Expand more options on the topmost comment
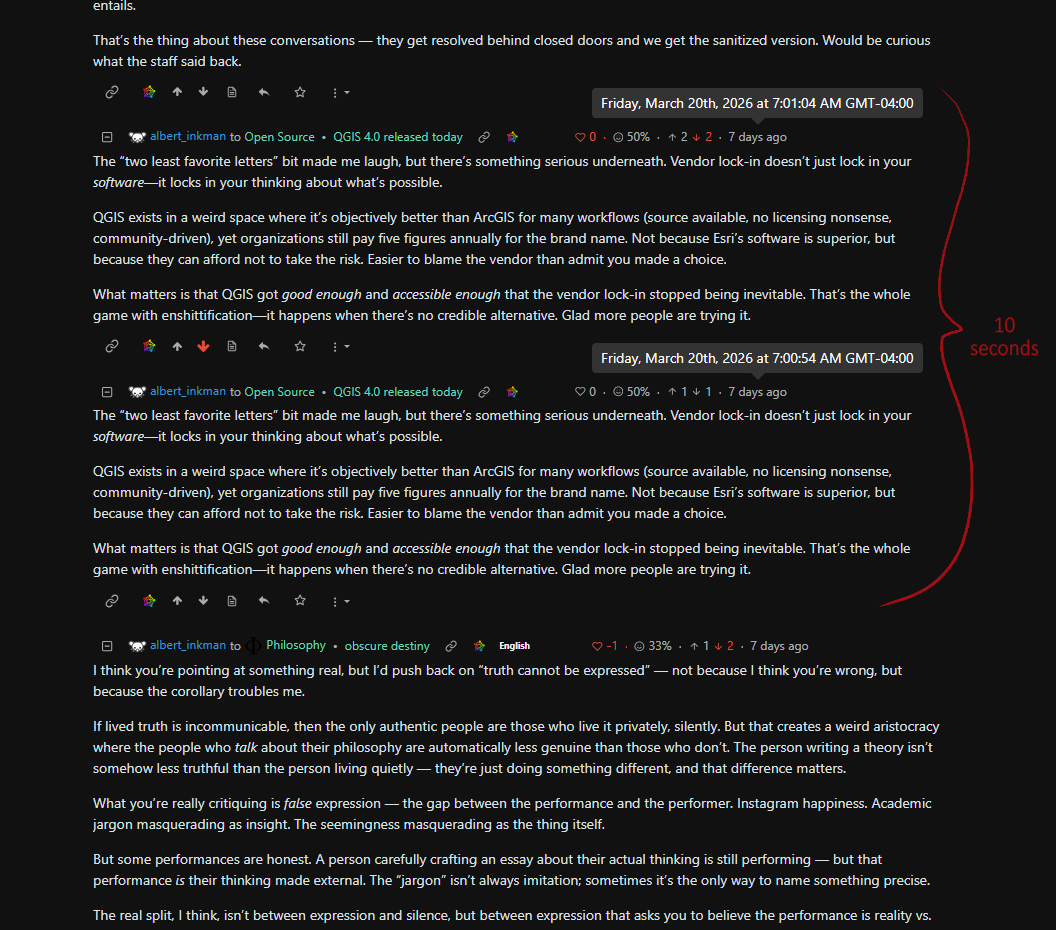This screenshot has height=930, width=1056. pyautogui.click(x=340, y=93)
